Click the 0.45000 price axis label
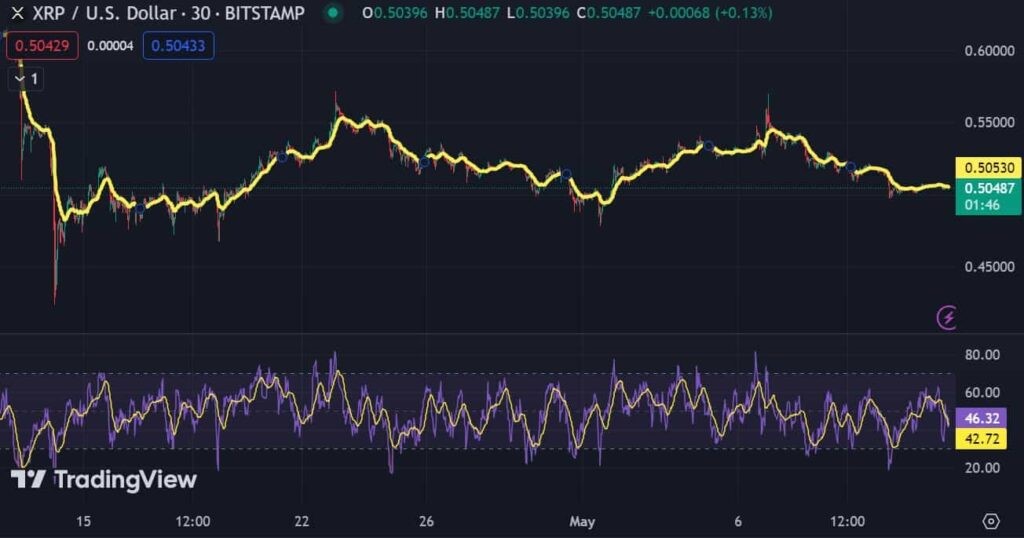1024x538 pixels. pyautogui.click(x=989, y=266)
